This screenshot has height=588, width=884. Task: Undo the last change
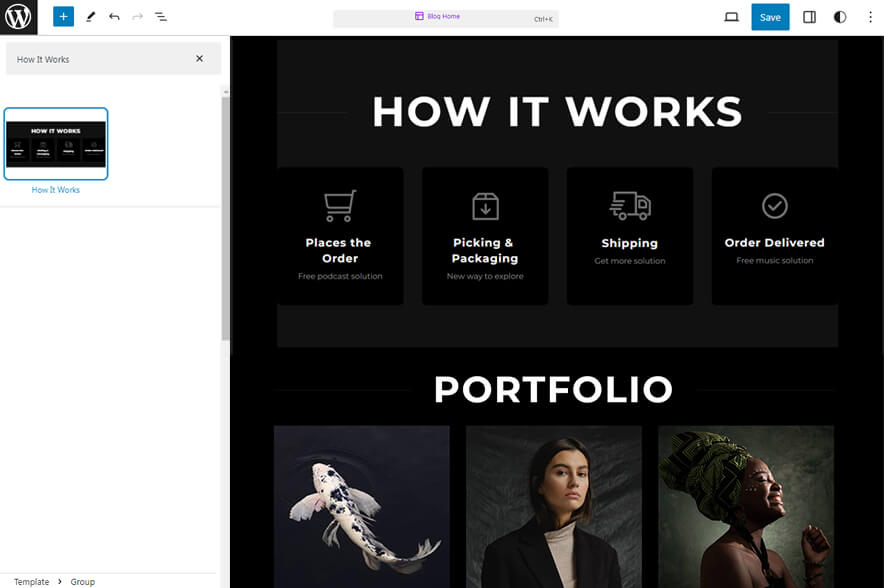tap(112, 16)
